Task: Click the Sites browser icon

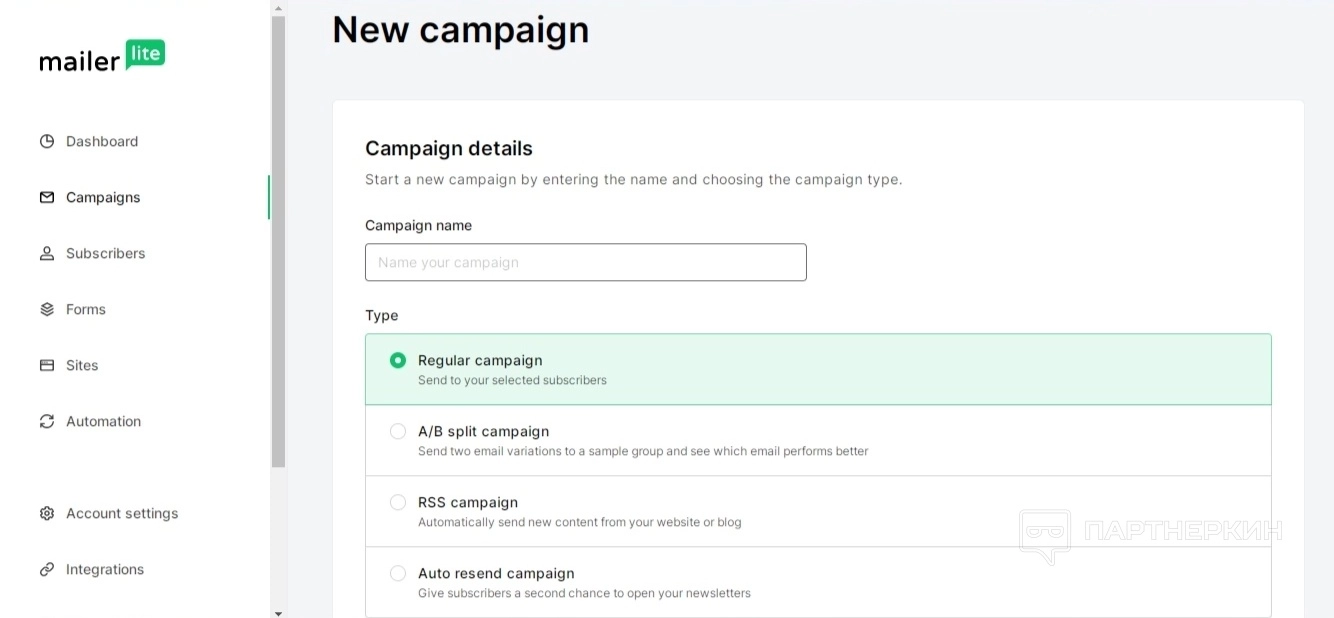Action: pyautogui.click(x=47, y=365)
